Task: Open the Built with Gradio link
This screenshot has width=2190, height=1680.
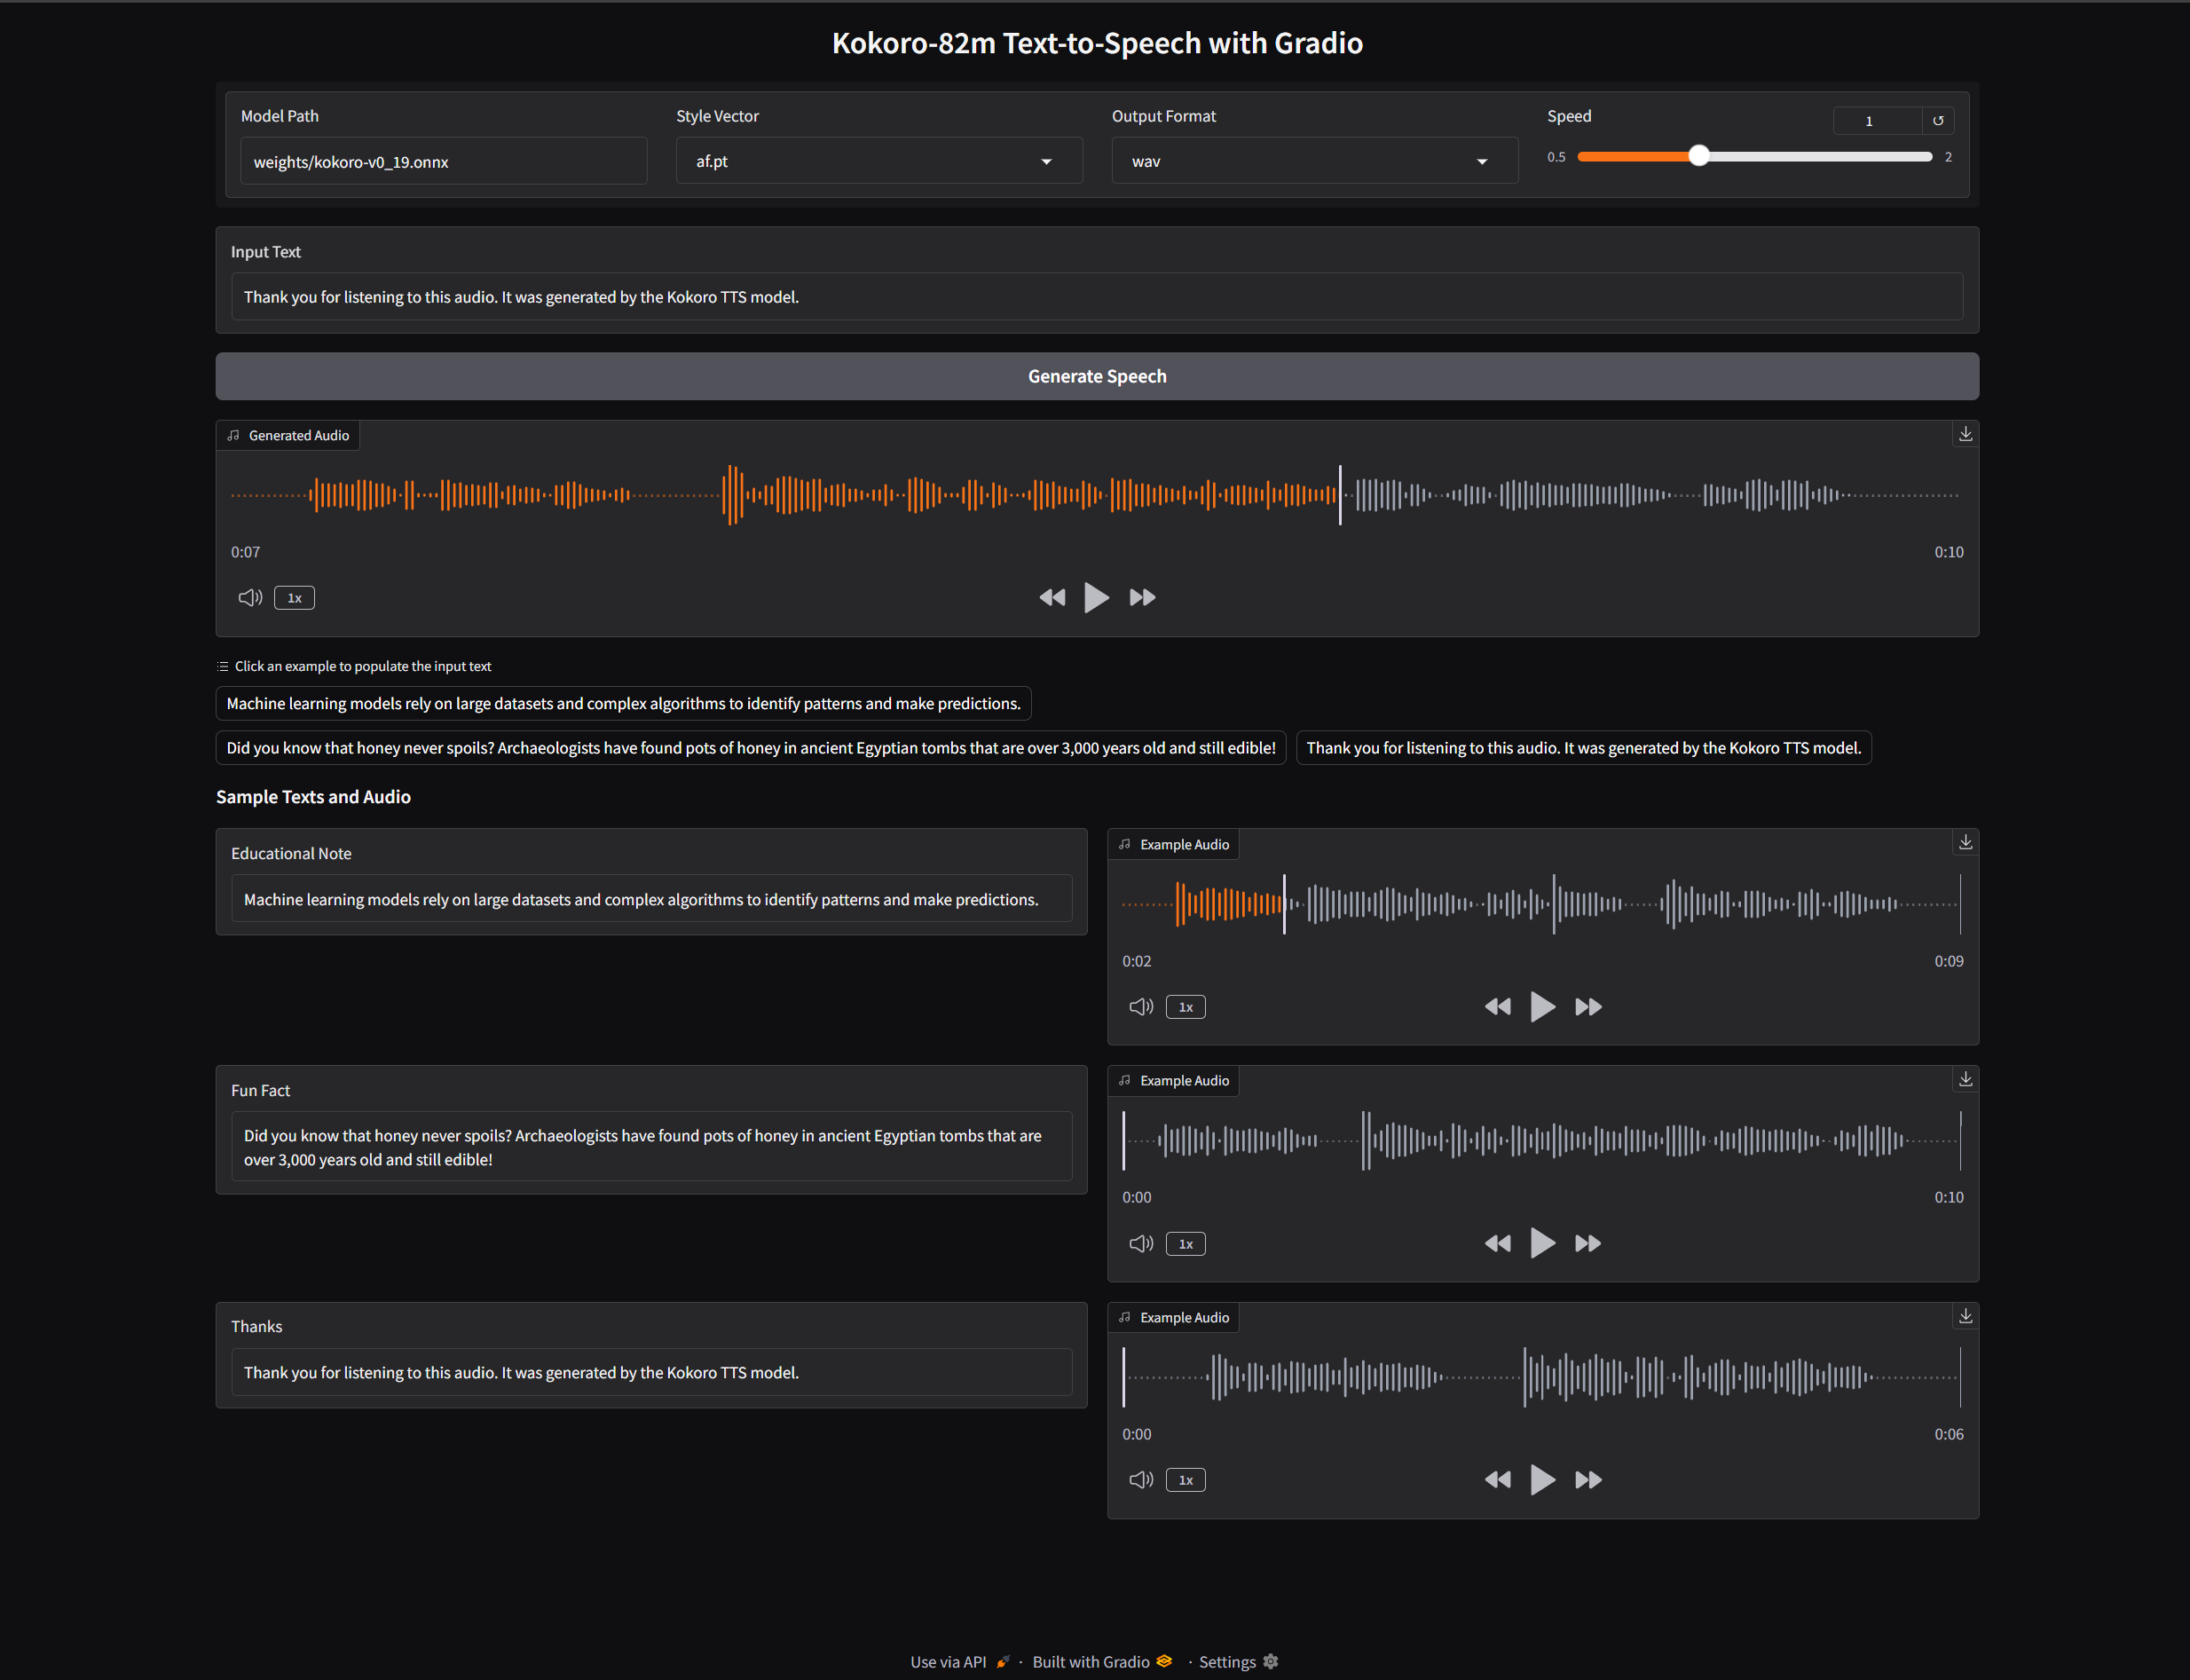Action: coord(1102,1661)
